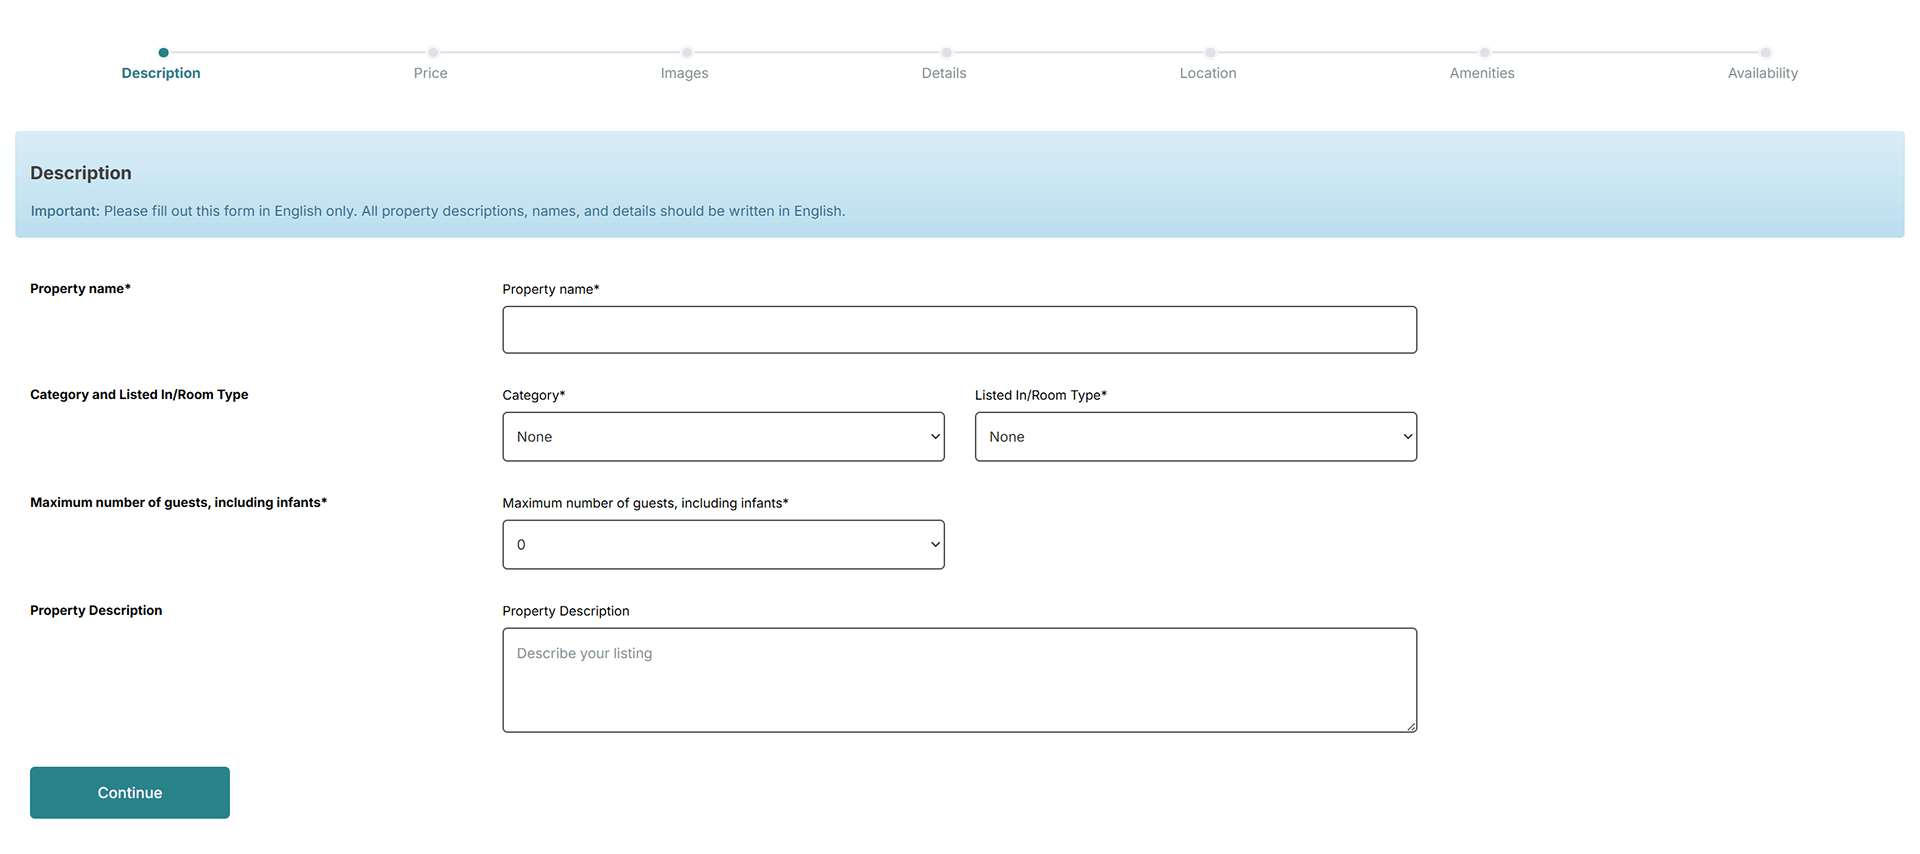The image size is (1920, 854).
Task: Go to the Price step label
Action: point(430,73)
